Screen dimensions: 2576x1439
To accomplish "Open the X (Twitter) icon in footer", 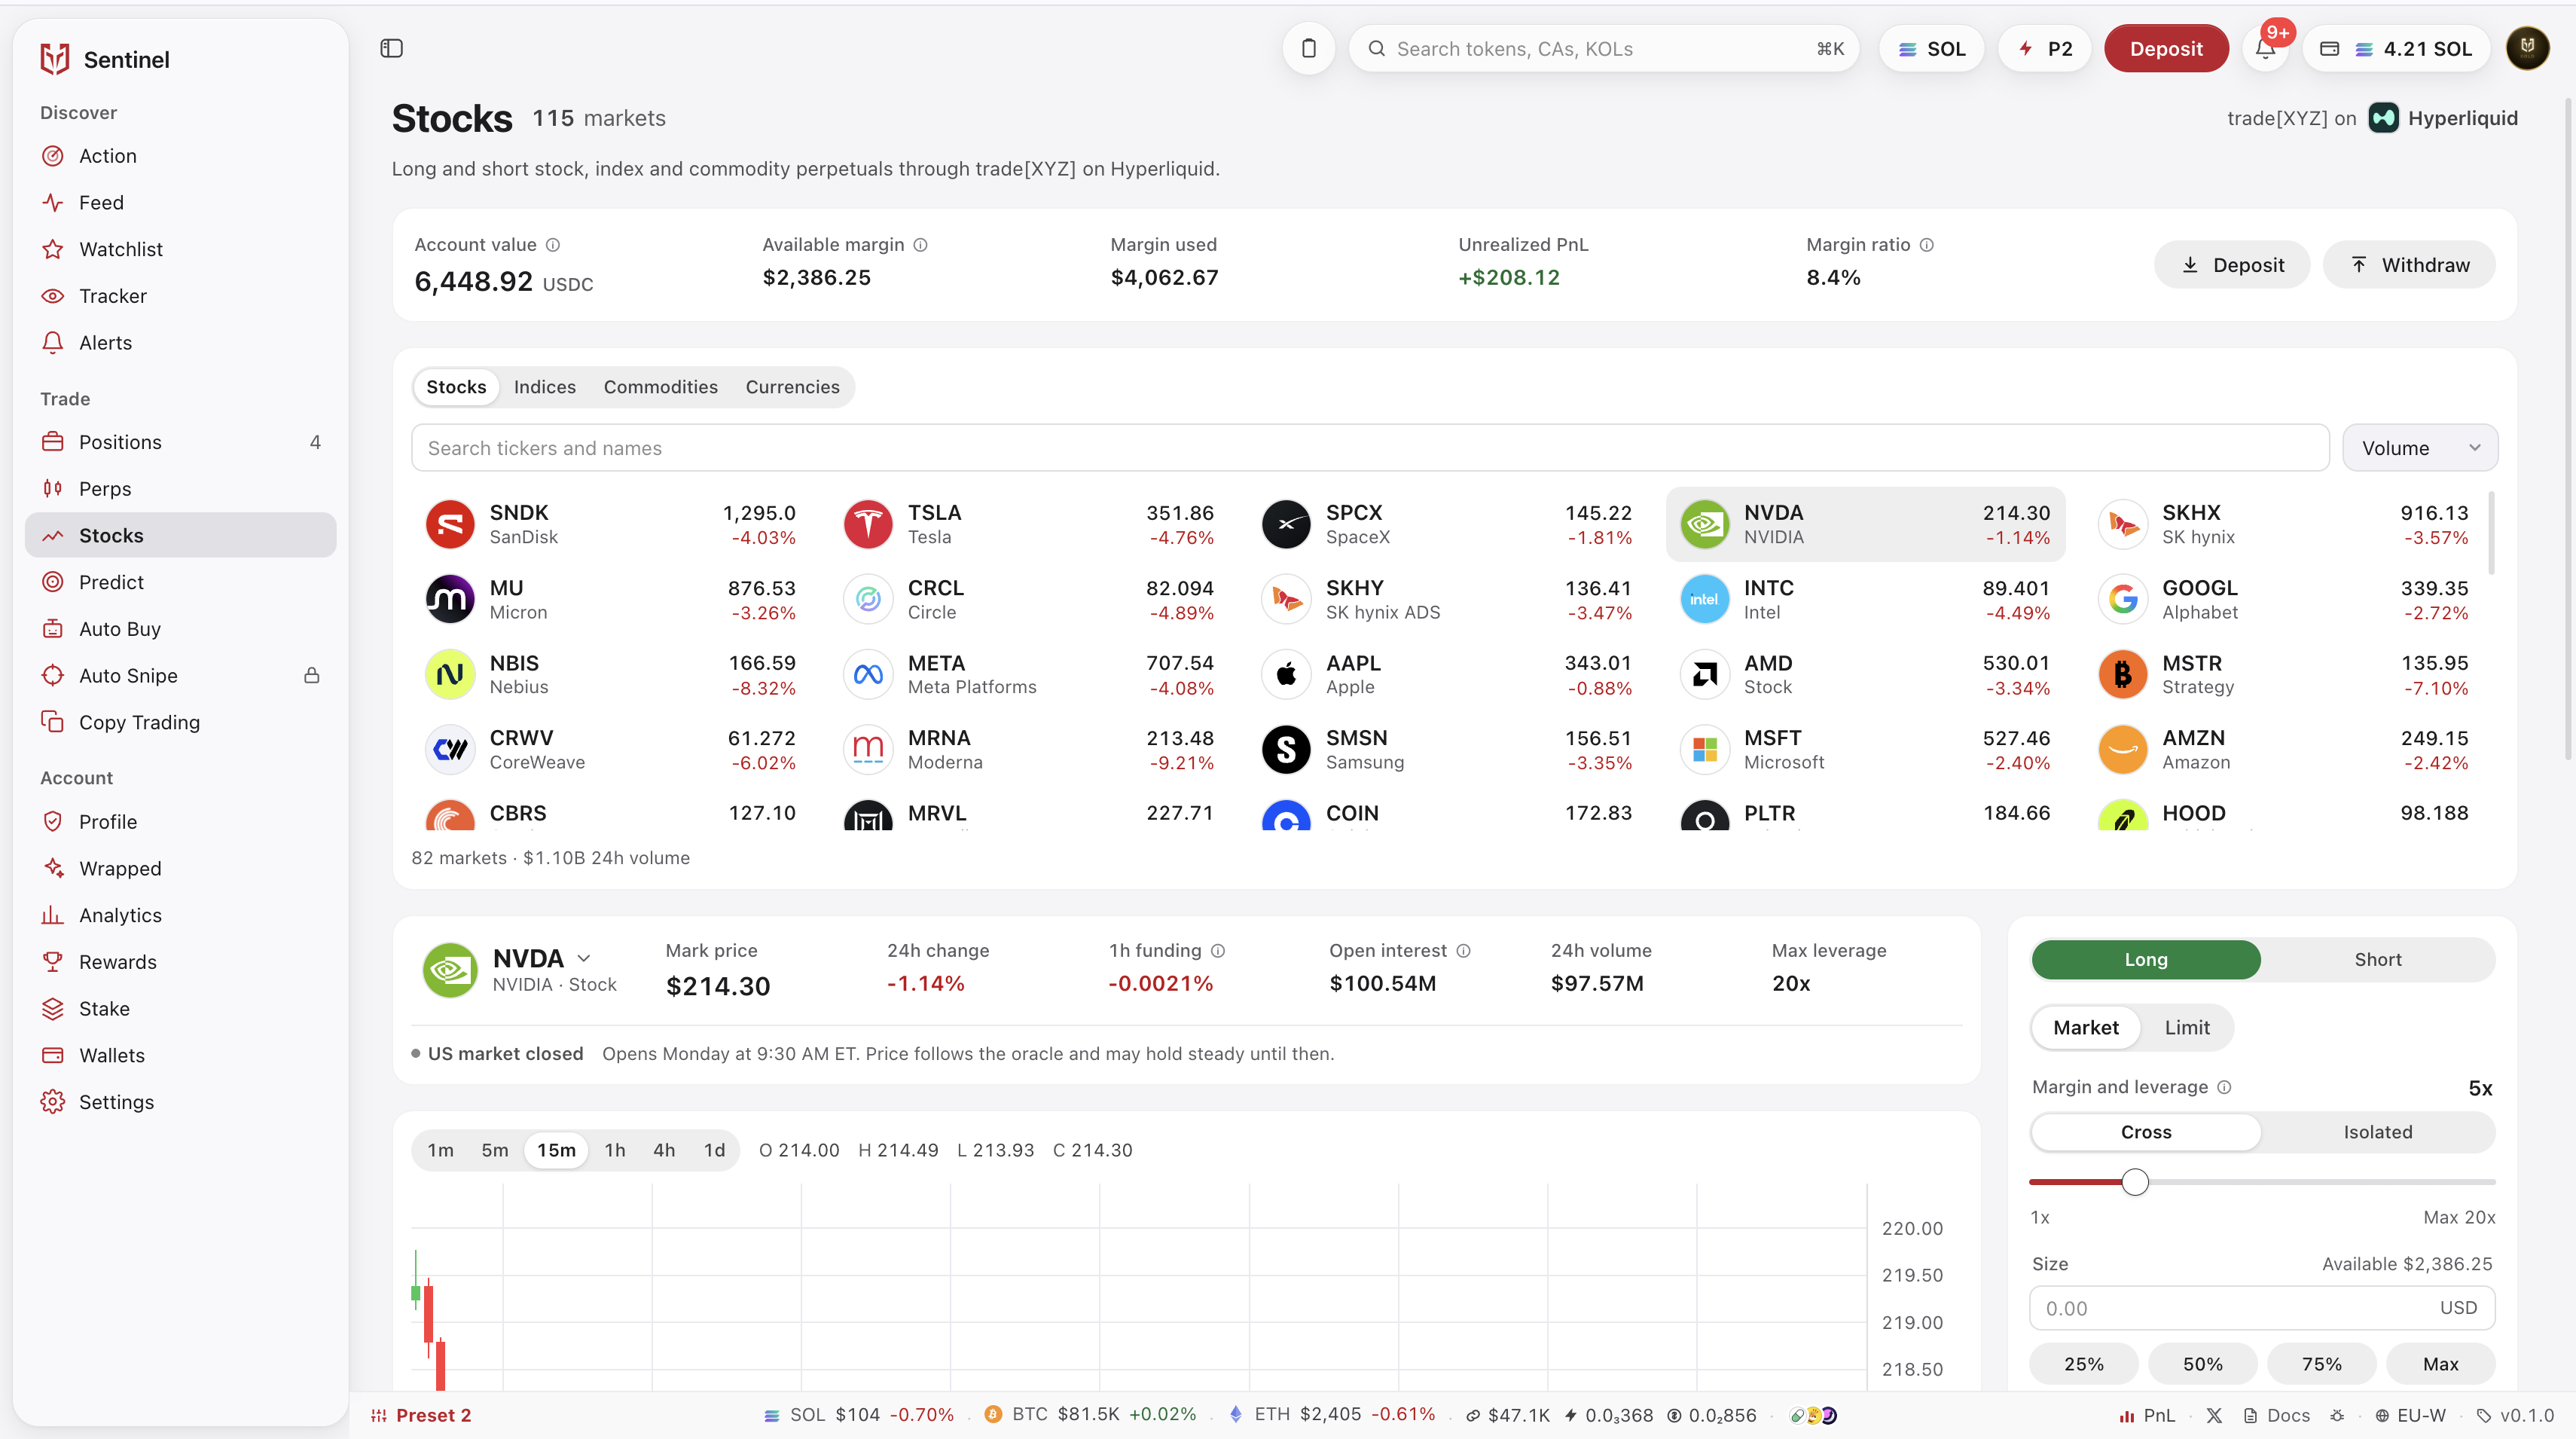I will tap(2214, 1416).
